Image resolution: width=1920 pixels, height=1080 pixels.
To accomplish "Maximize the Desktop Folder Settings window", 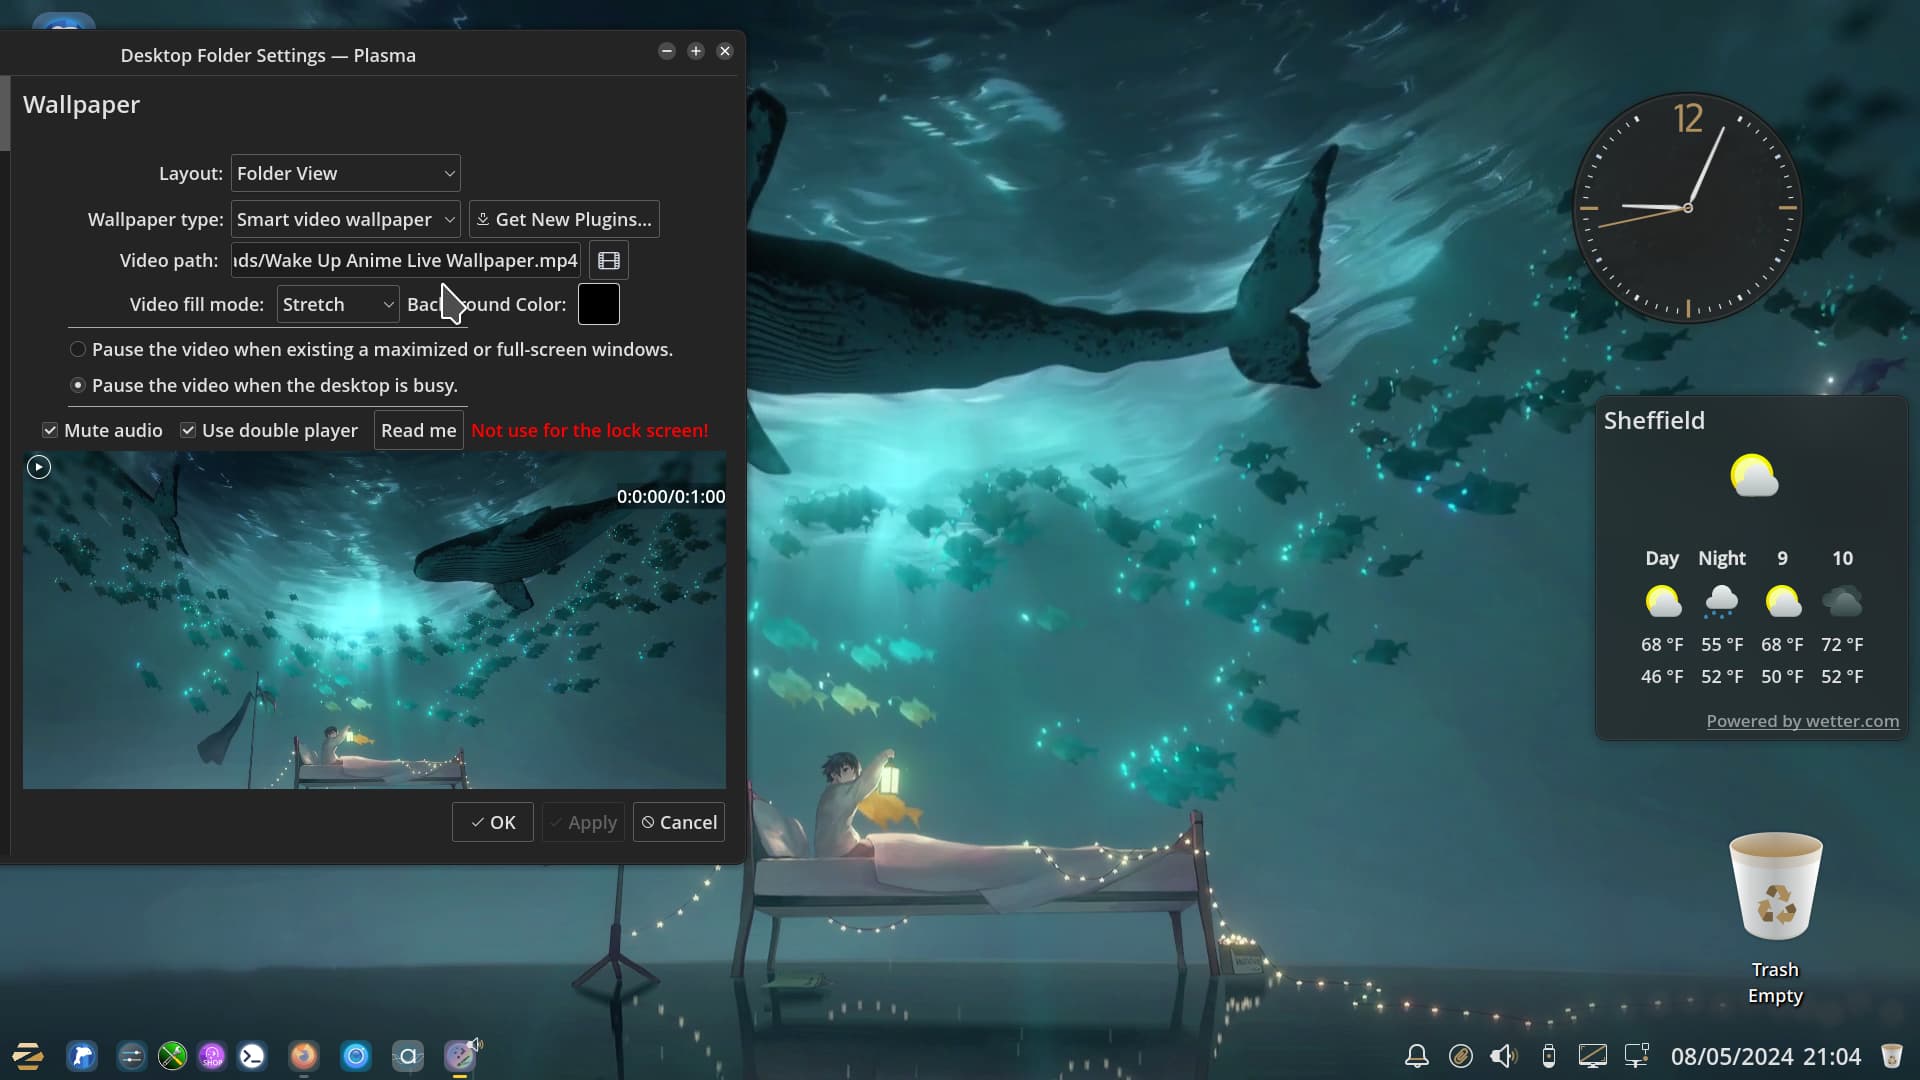I will click(696, 51).
